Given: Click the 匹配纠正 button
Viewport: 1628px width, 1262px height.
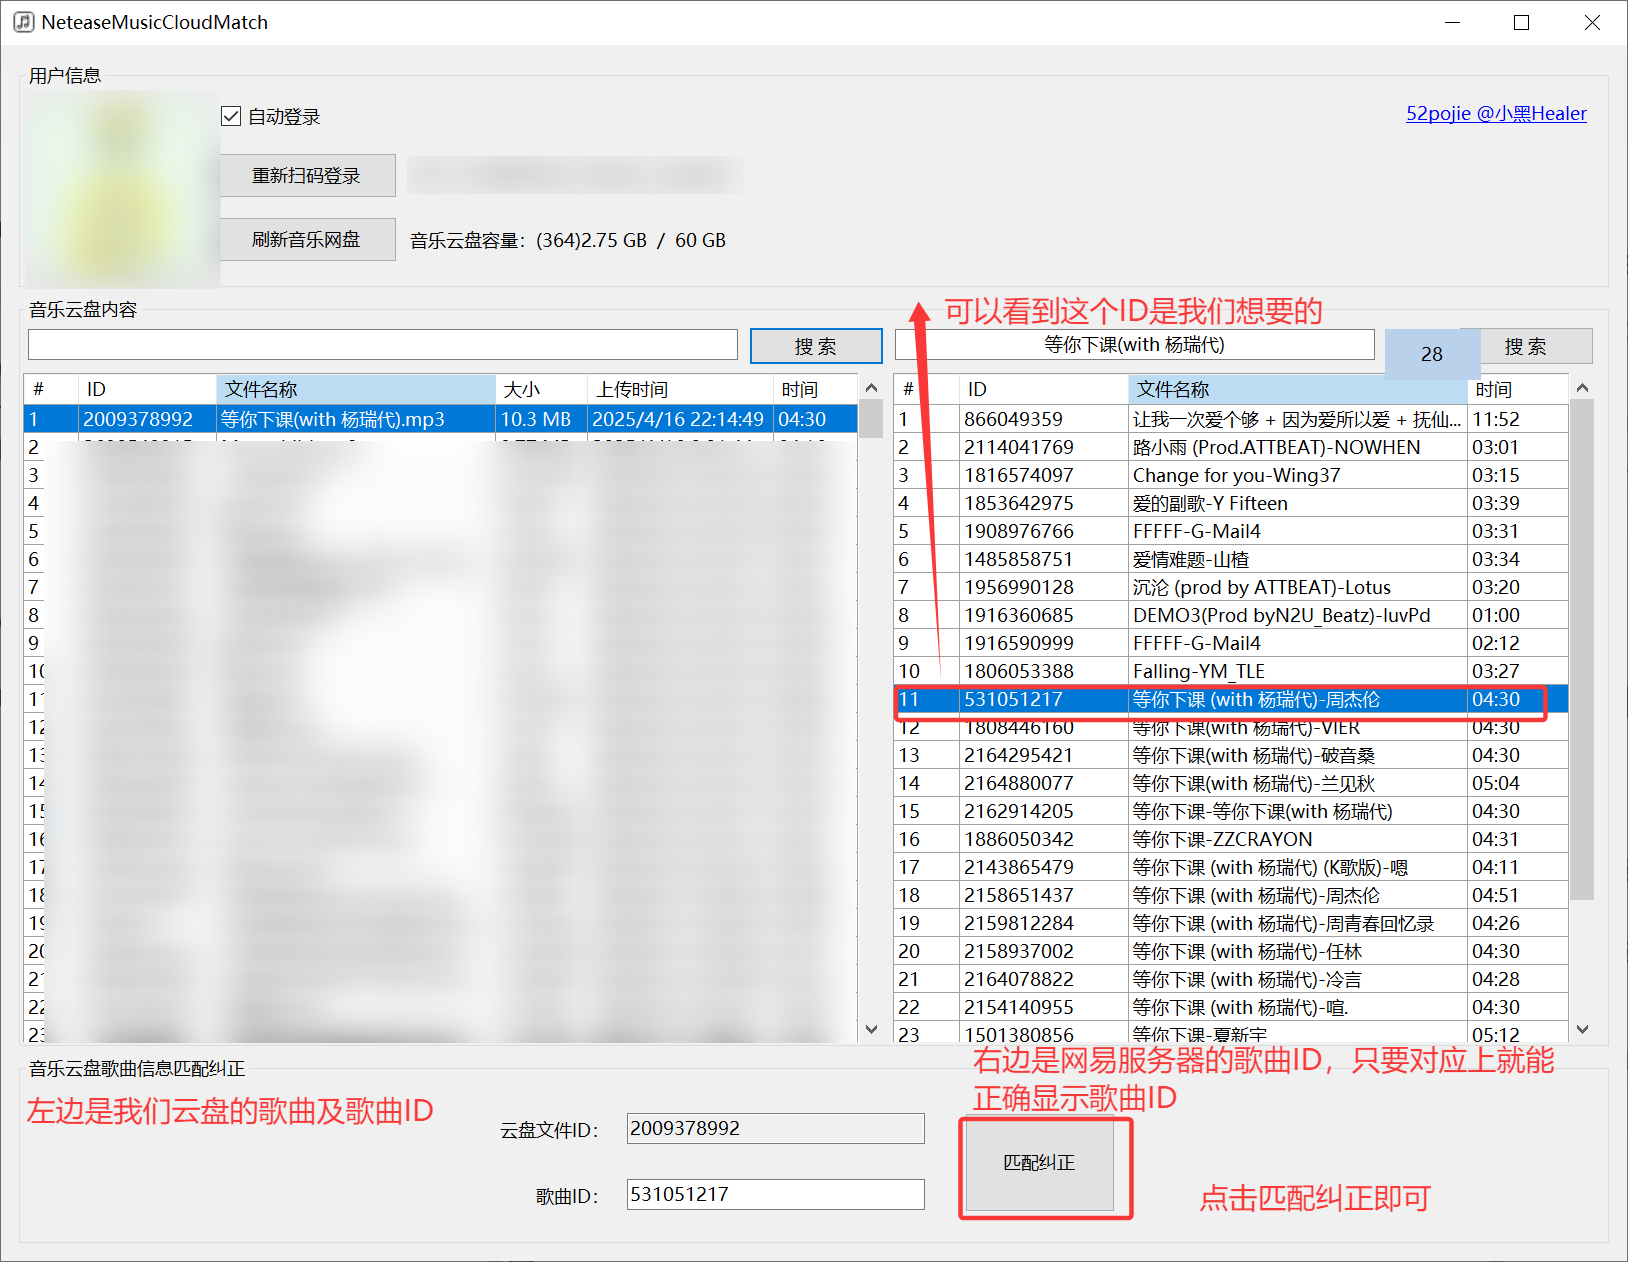Looking at the screenshot, I should (x=1039, y=1163).
